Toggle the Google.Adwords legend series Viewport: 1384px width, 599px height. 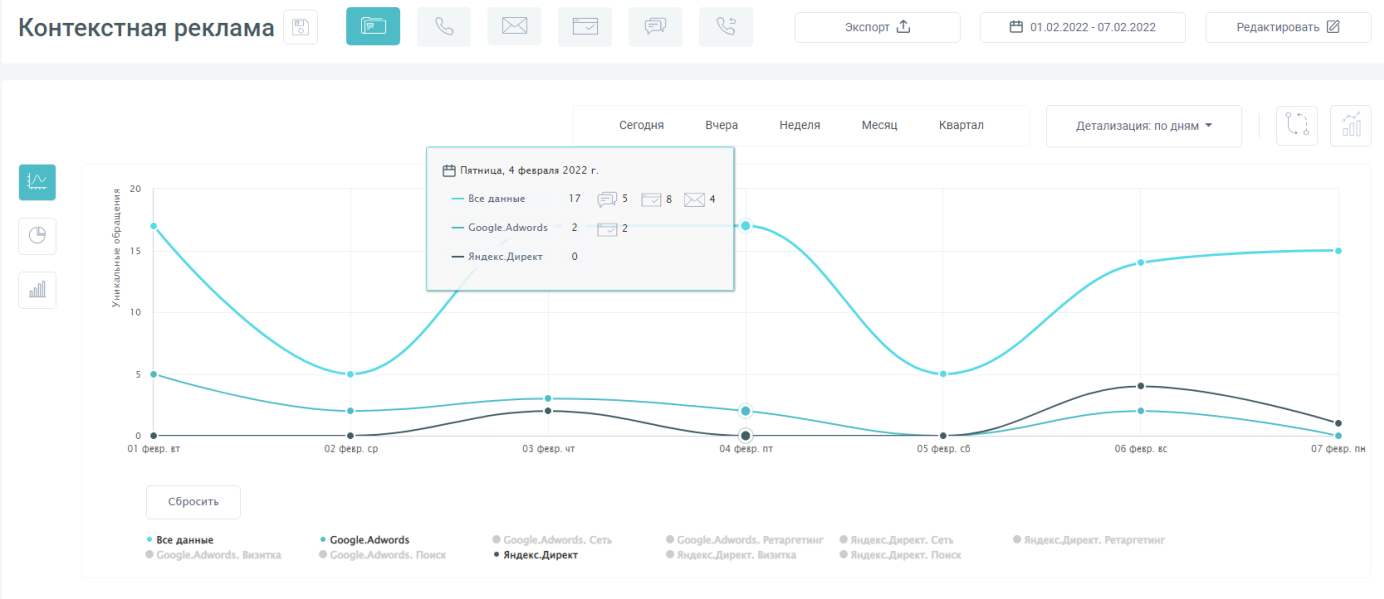coord(364,540)
